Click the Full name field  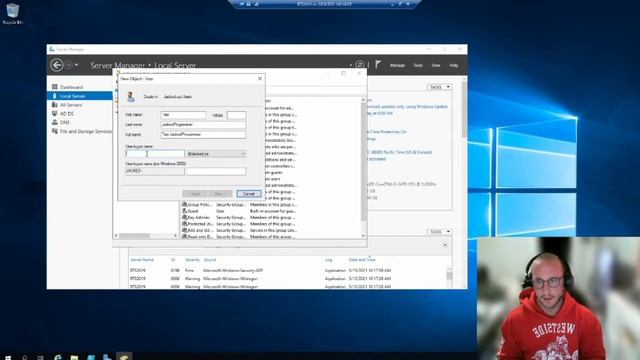[203, 134]
